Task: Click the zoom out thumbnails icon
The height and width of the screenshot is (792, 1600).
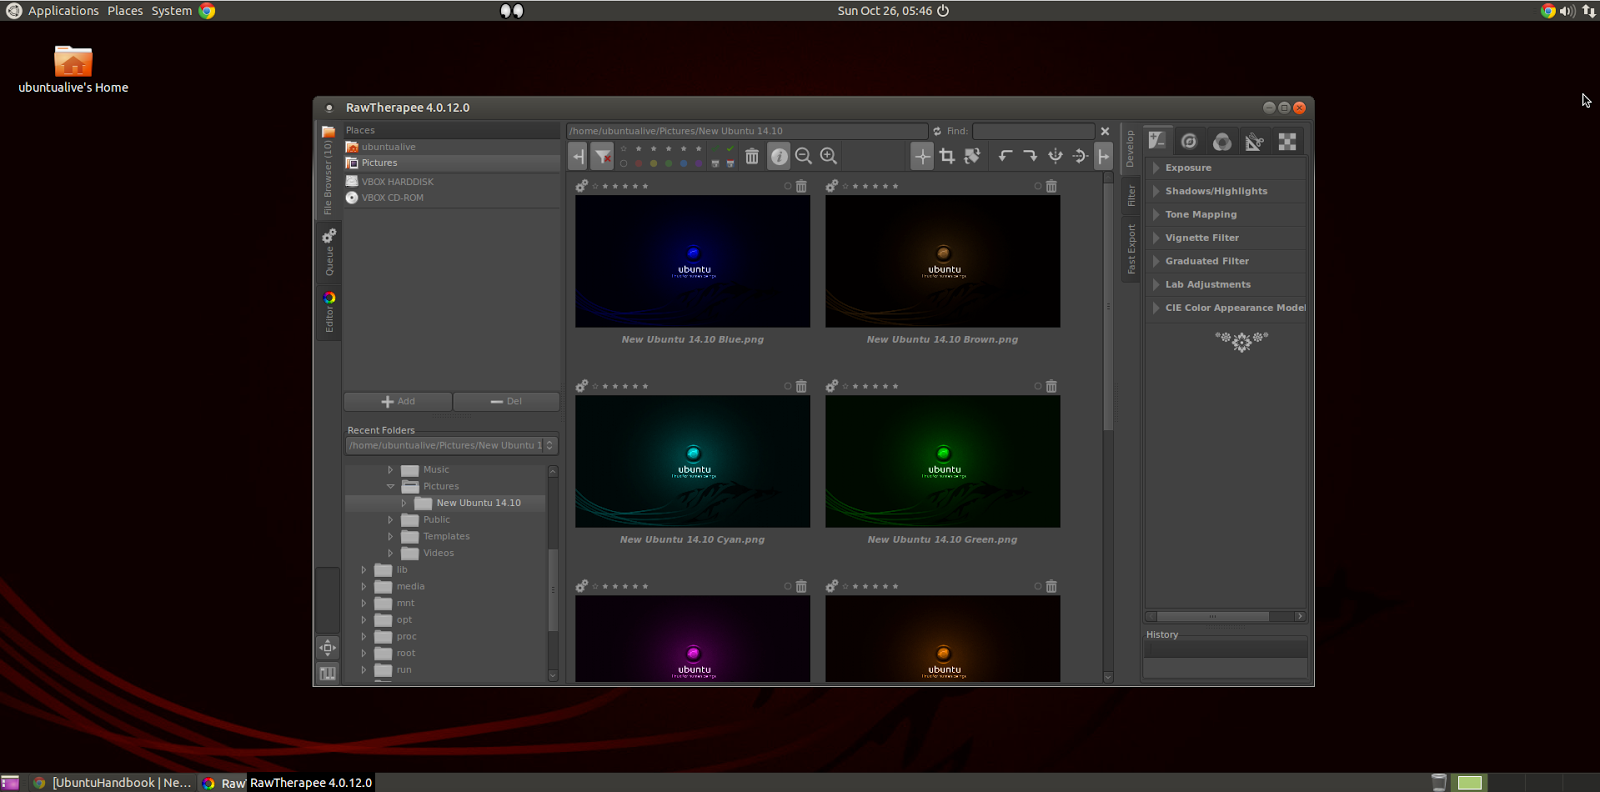Action: pyautogui.click(x=803, y=156)
